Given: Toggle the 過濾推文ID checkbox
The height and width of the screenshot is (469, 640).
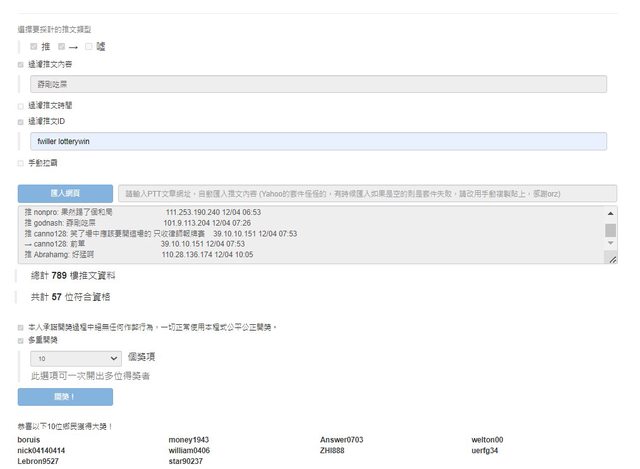Looking at the screenshot, I should tap(21, 121).
